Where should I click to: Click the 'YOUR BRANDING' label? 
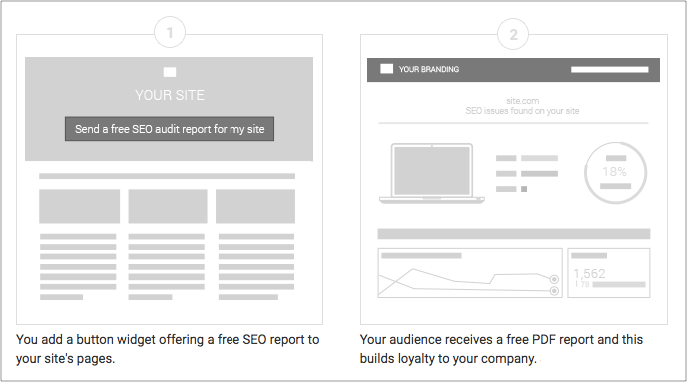tap(428, 69)
